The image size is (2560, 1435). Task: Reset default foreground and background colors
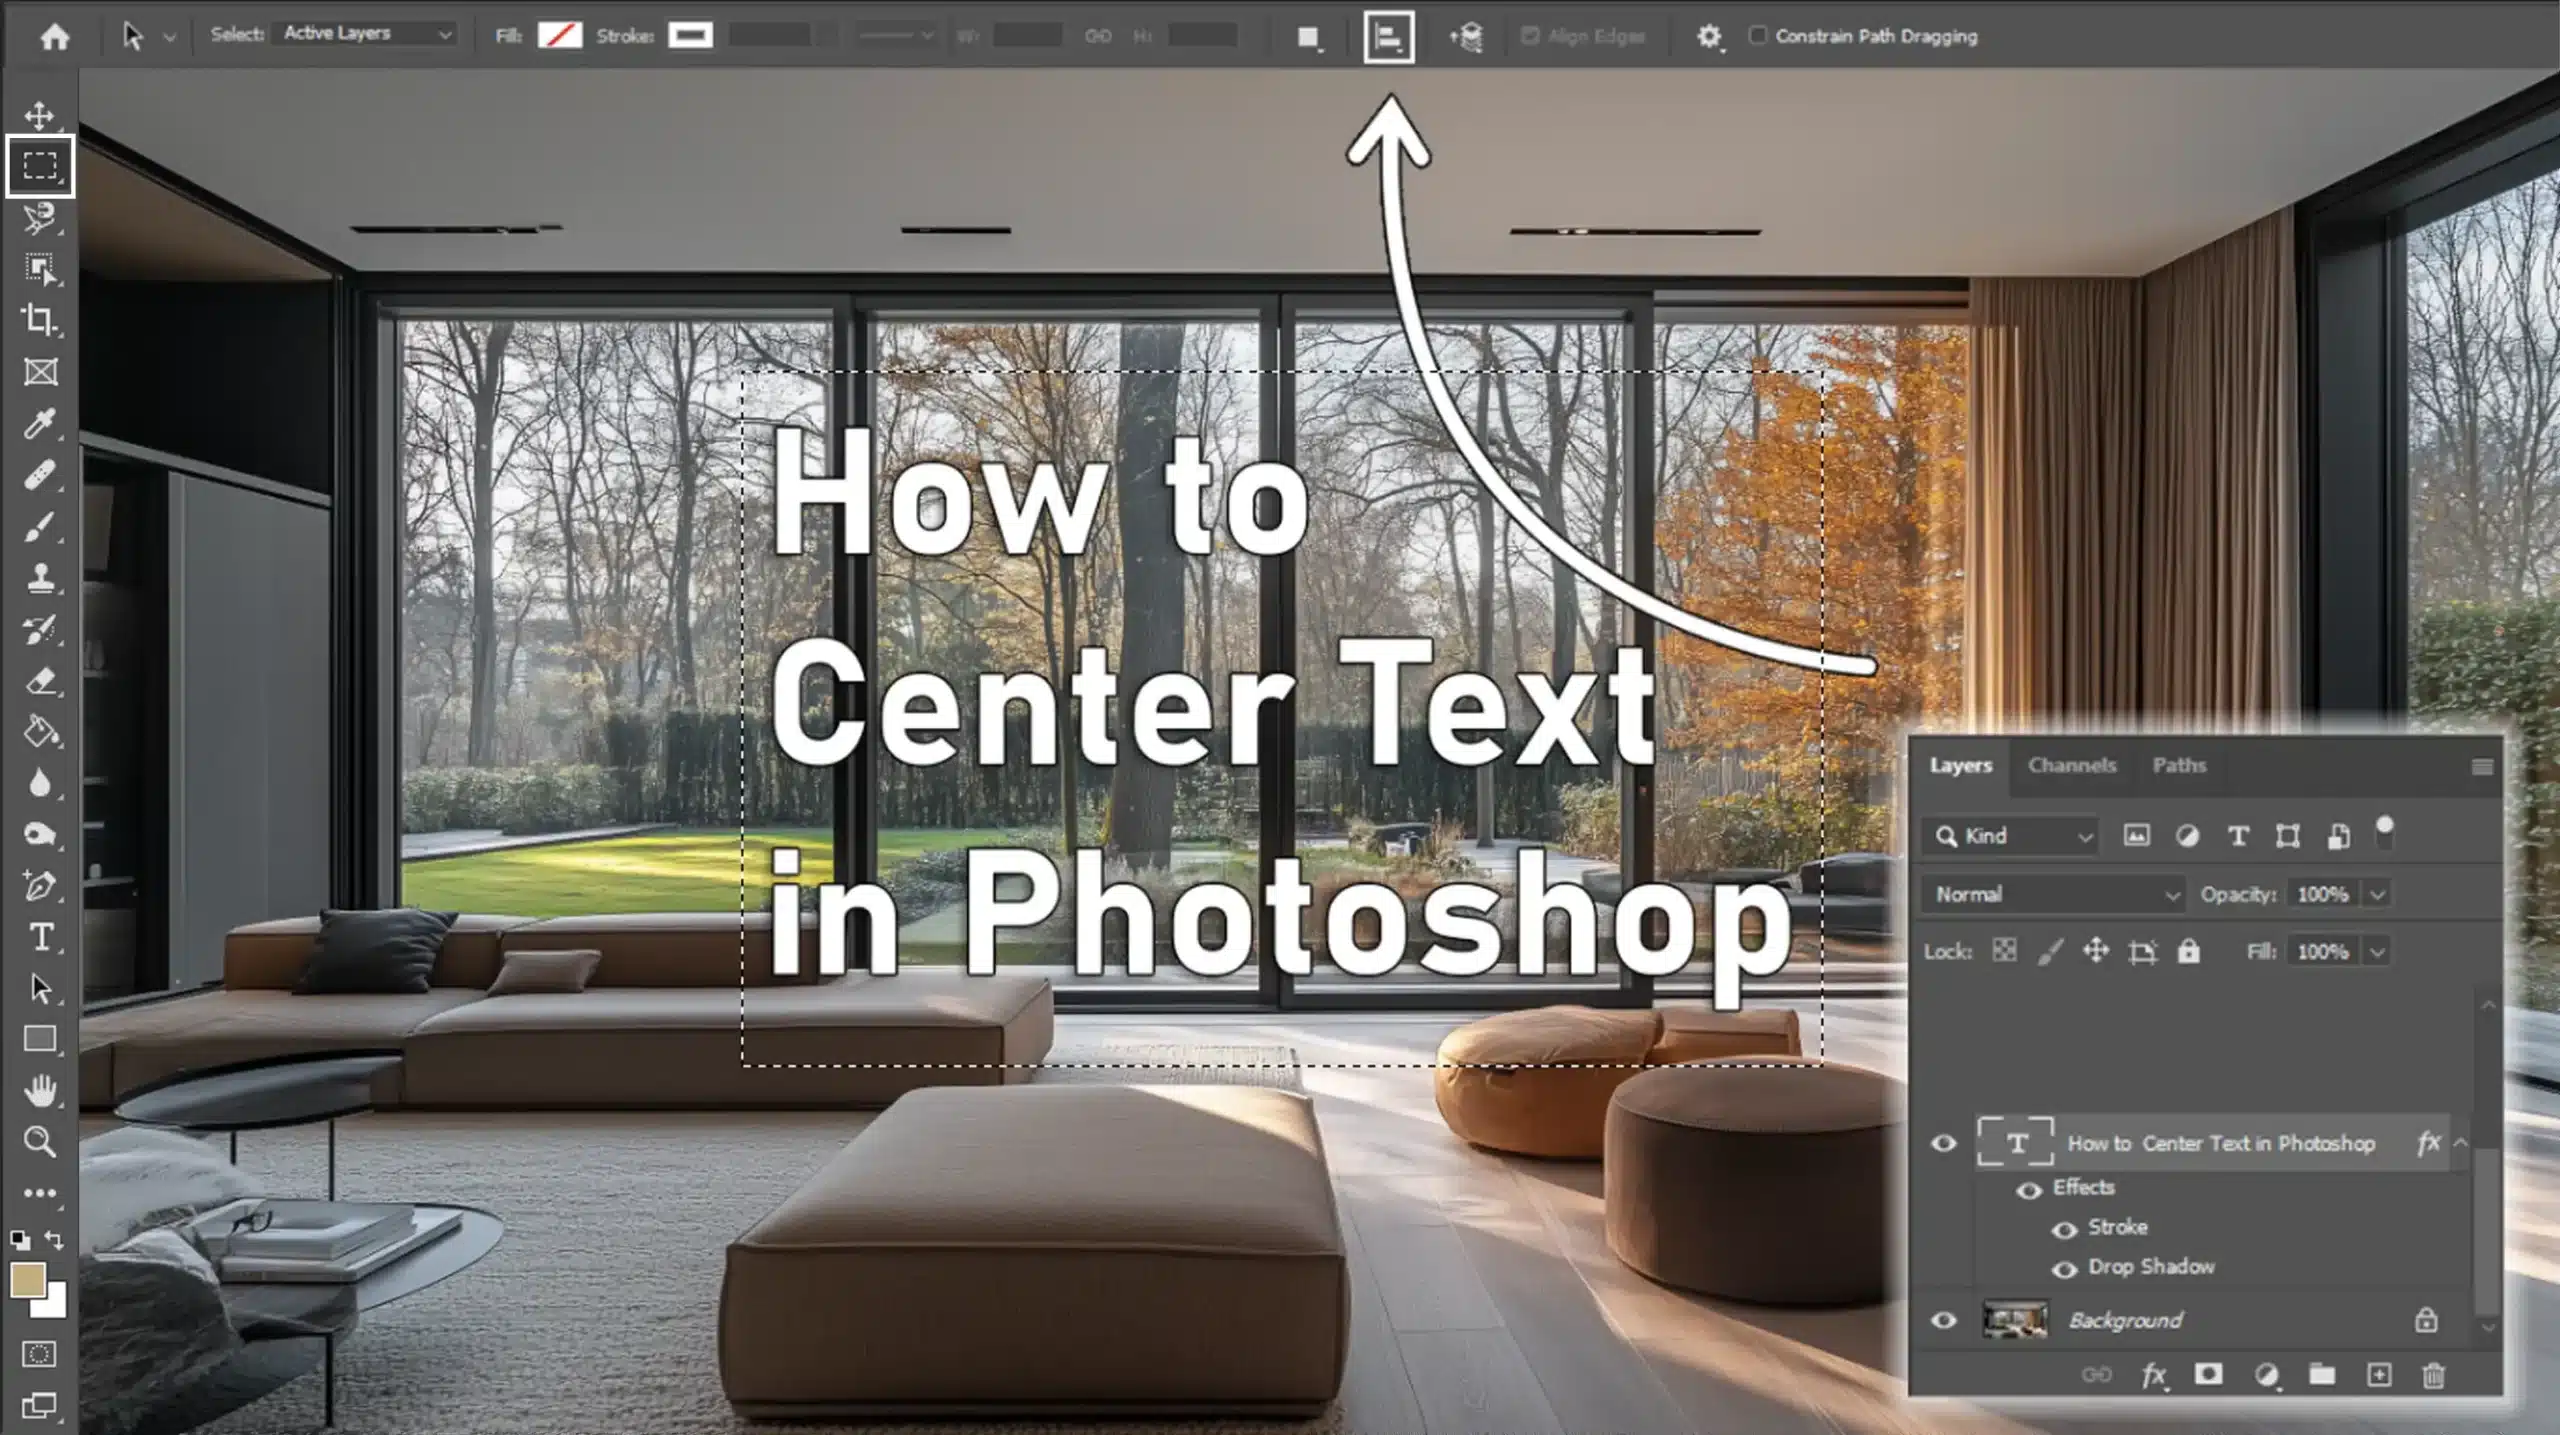(20, 1241)
